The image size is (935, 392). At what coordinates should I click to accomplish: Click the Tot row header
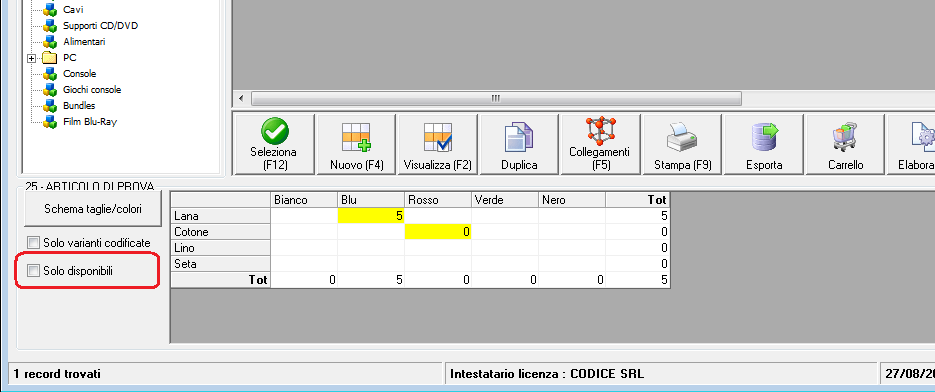(221, 279)
